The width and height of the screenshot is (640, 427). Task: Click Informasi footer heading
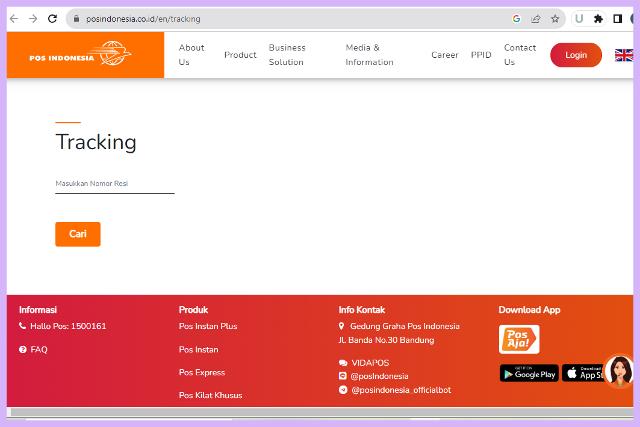pos(38,310)
